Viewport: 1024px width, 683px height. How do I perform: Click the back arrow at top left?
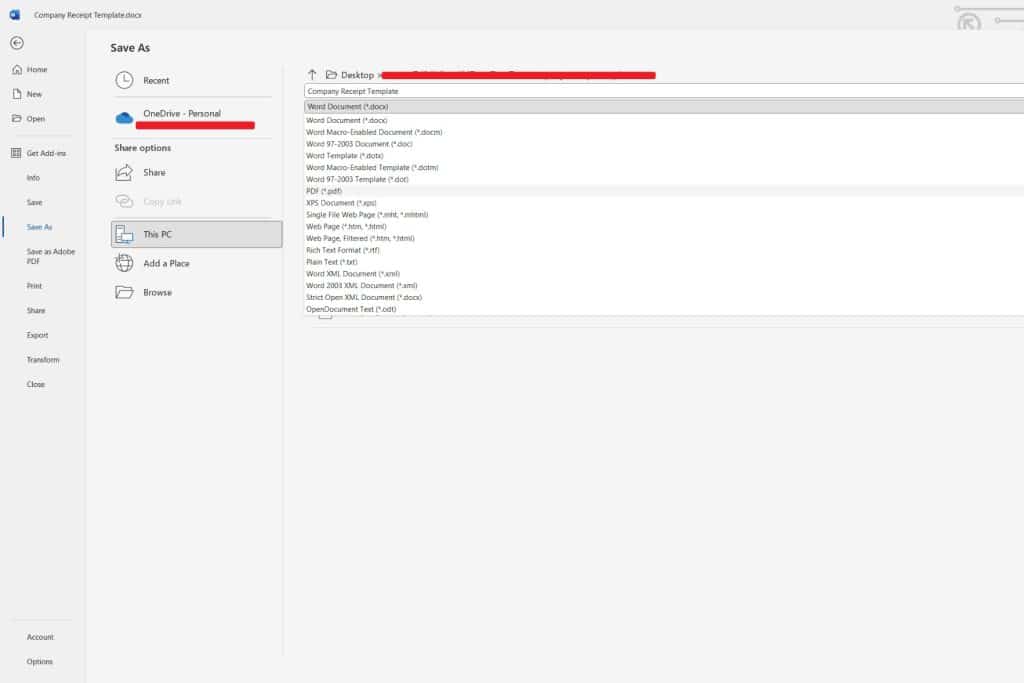pyautogui.click(x=16, y=43)
